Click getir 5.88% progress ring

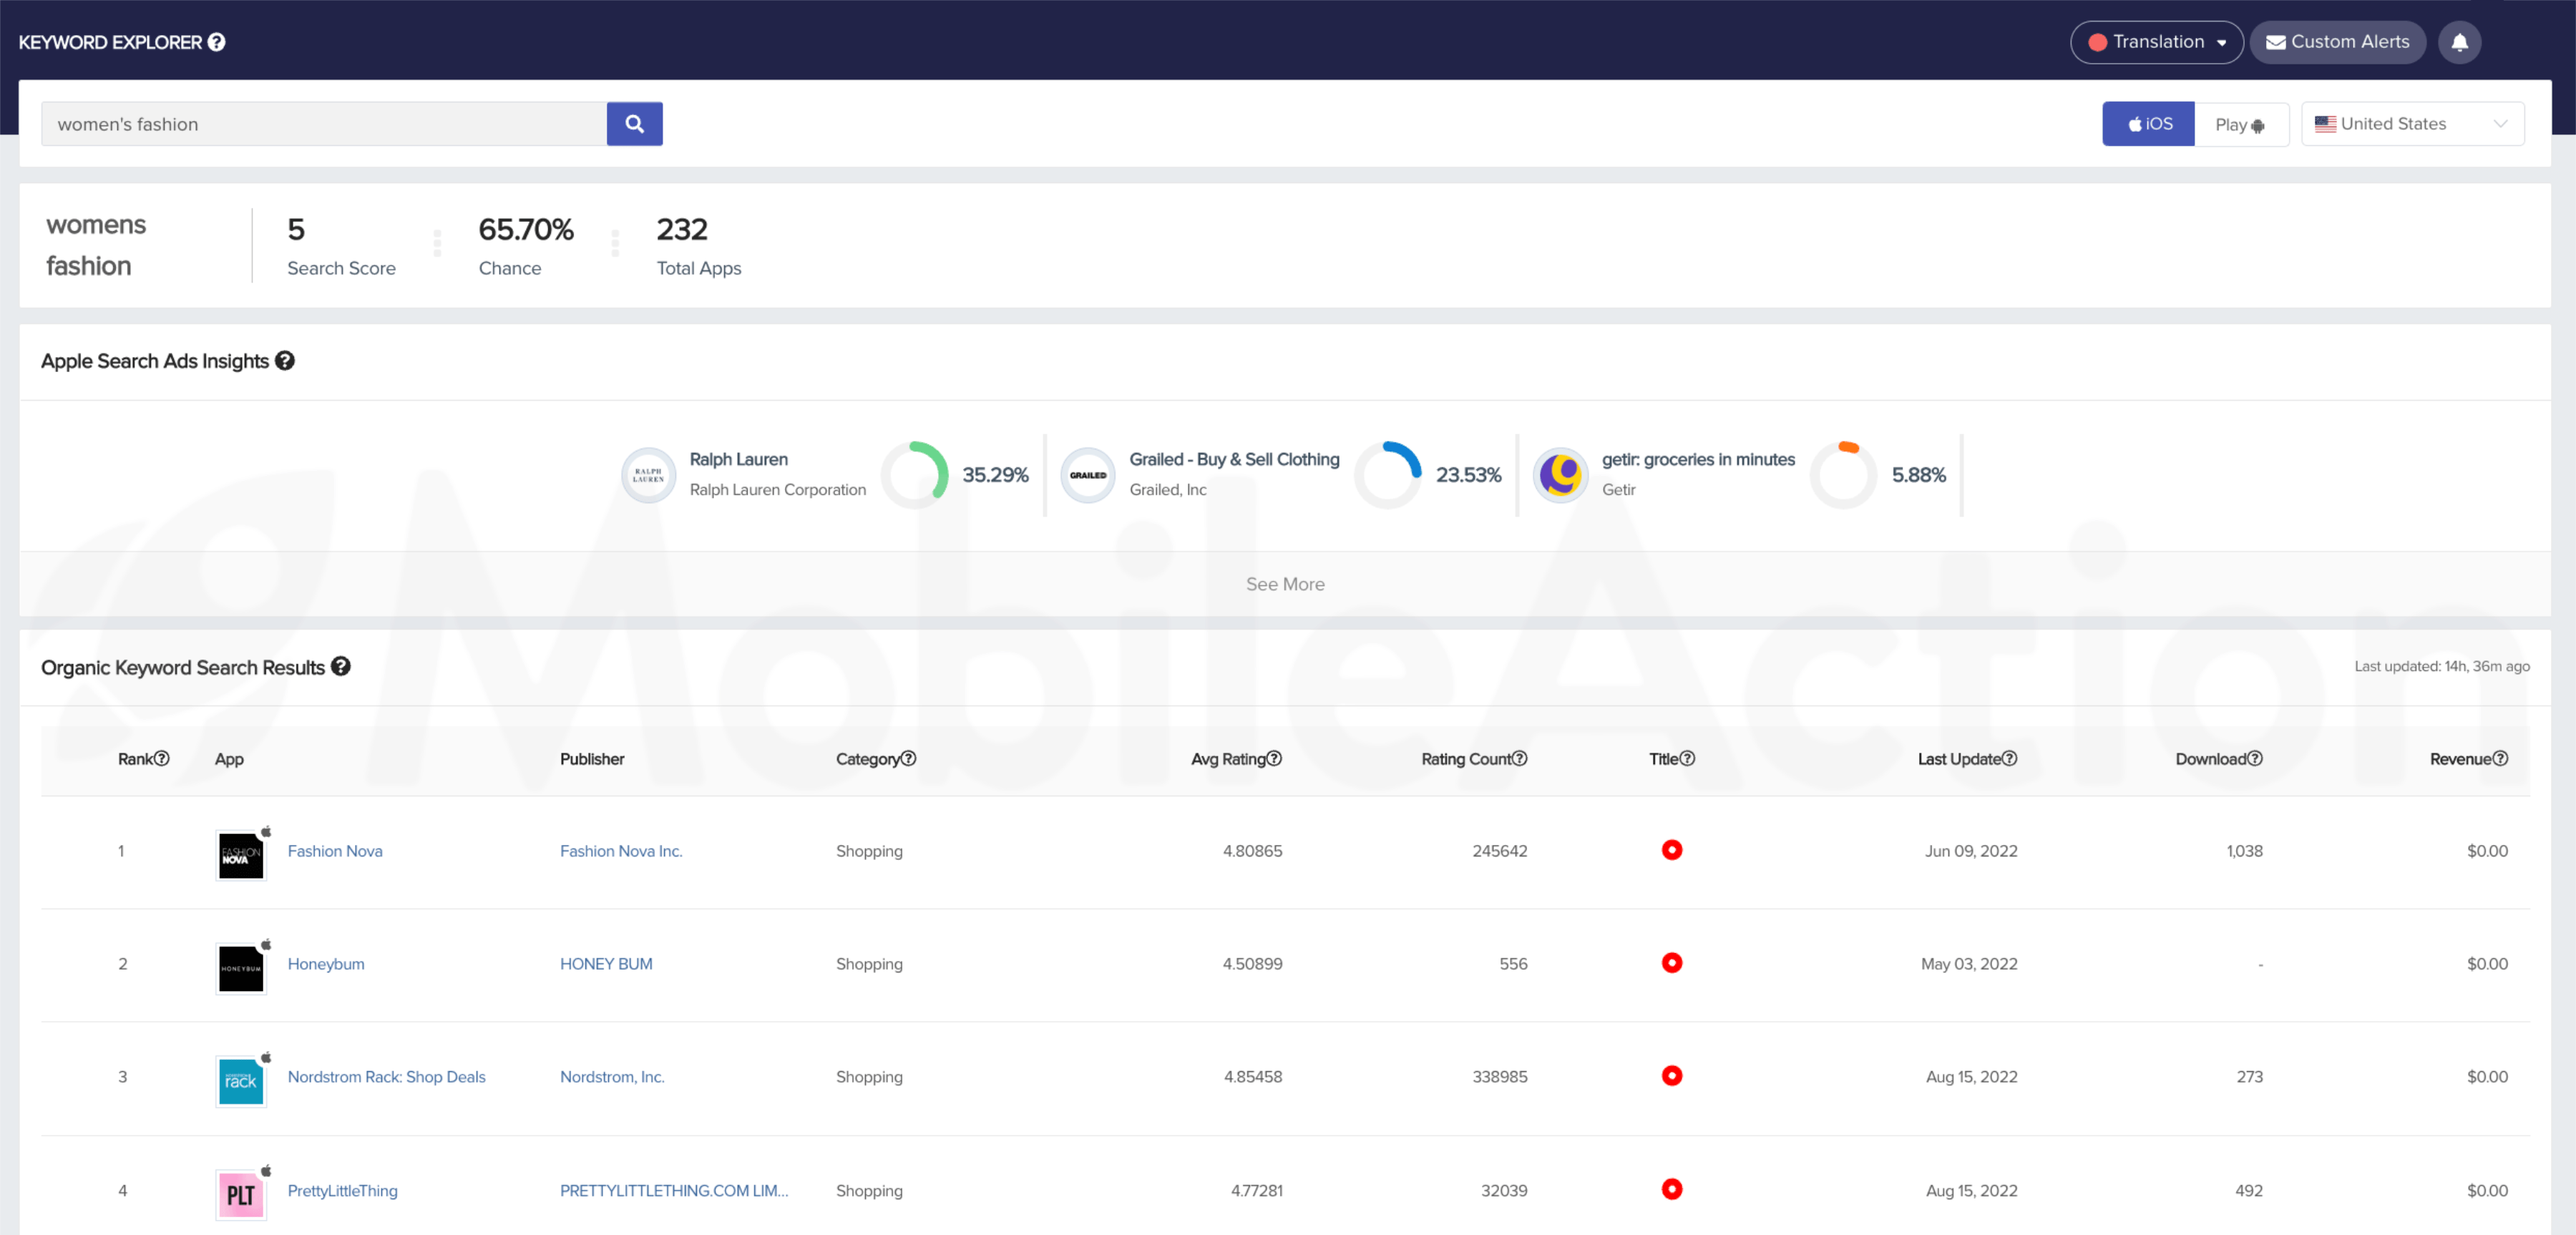pyautogui.click(x=1843, y=475)
